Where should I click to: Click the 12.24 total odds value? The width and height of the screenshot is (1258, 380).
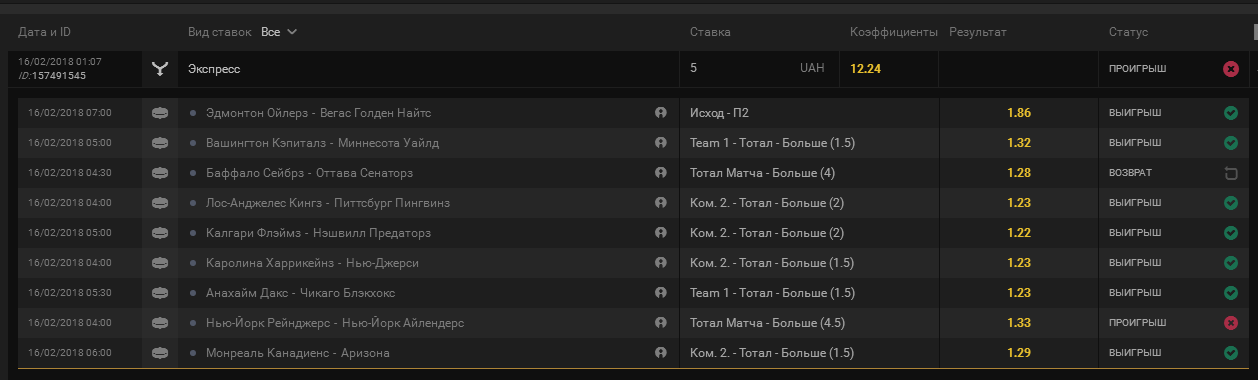tap(866, 69)
